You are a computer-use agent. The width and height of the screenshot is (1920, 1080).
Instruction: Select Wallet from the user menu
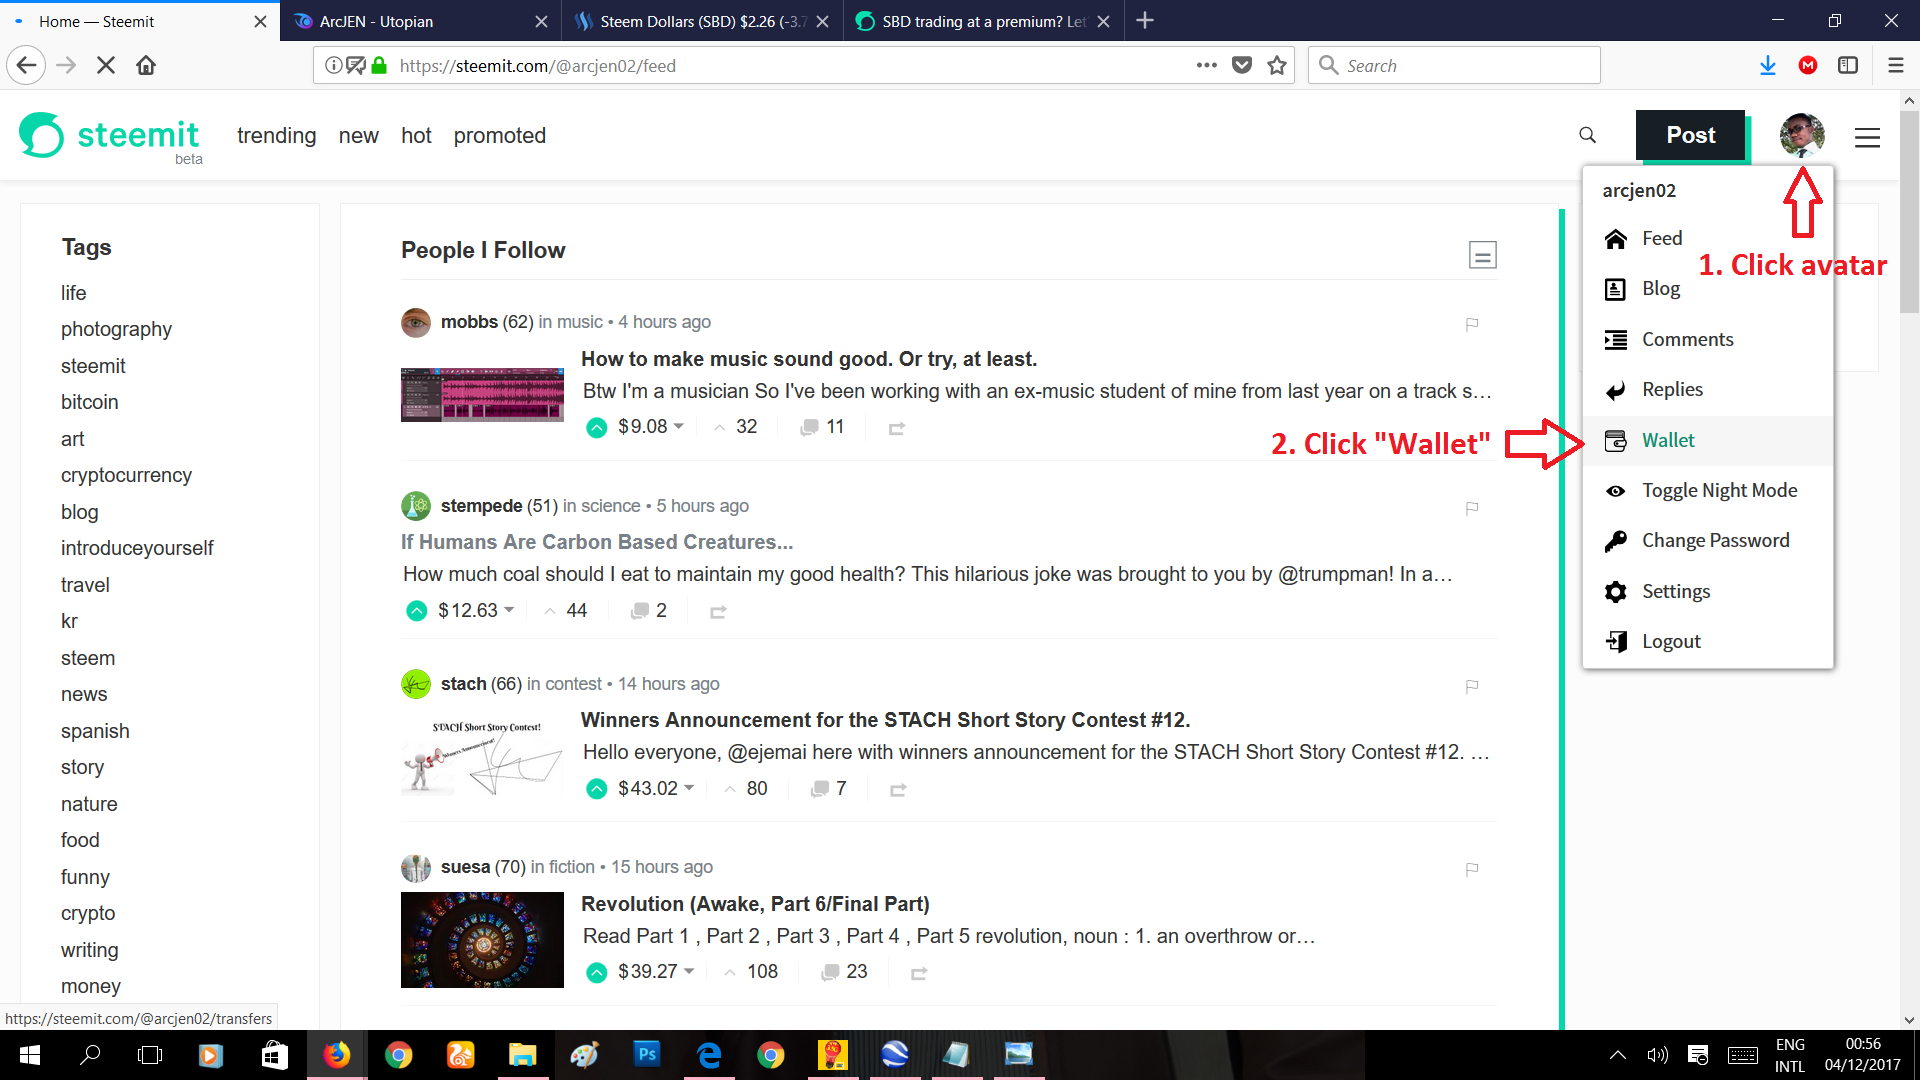click(1668, 440)
